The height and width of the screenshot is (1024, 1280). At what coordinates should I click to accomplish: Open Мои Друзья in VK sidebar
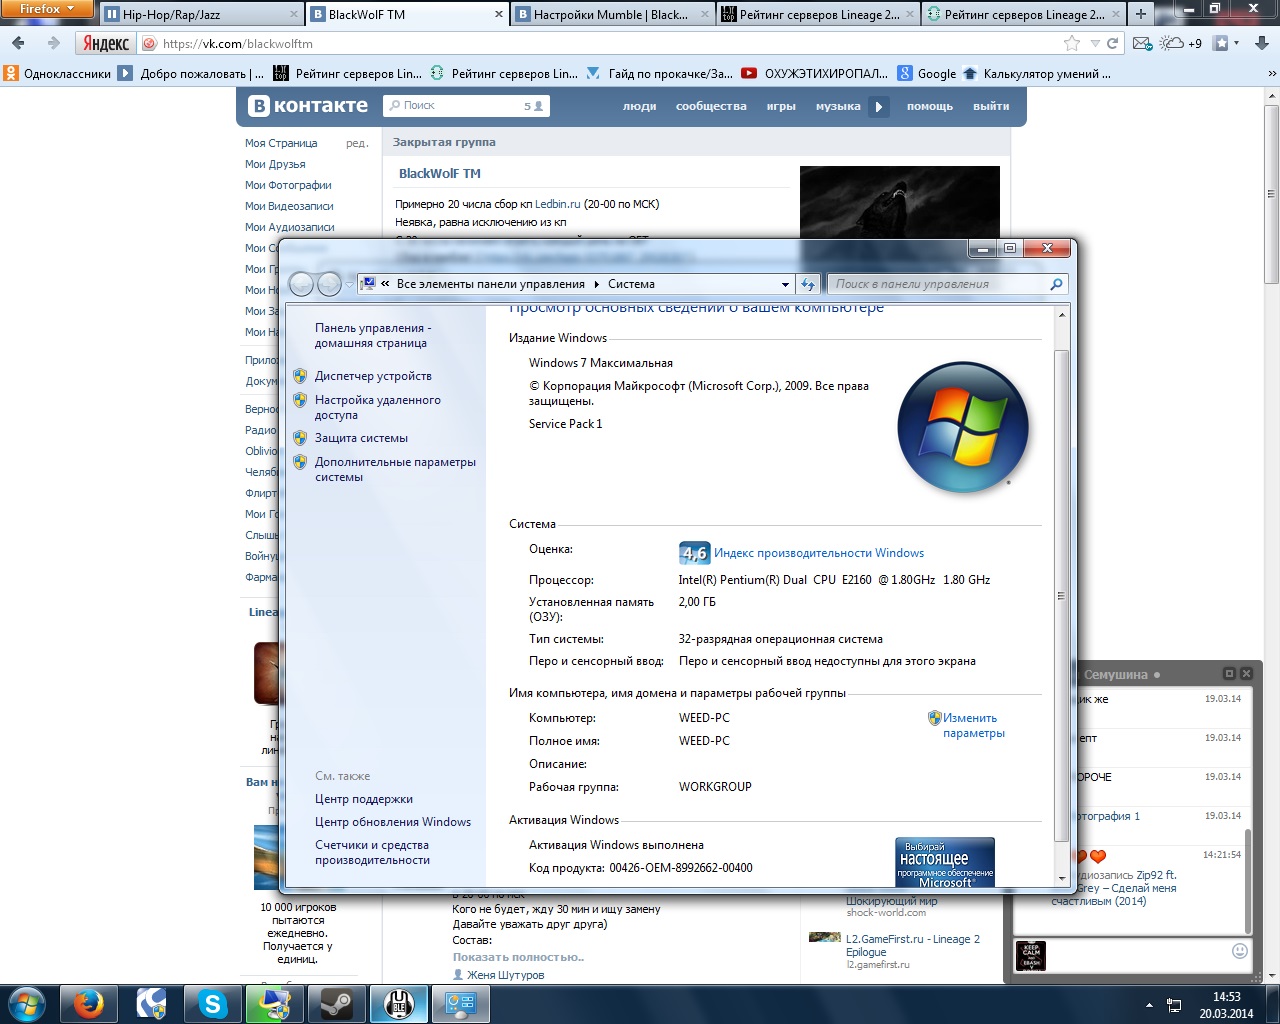click(275, 164)
